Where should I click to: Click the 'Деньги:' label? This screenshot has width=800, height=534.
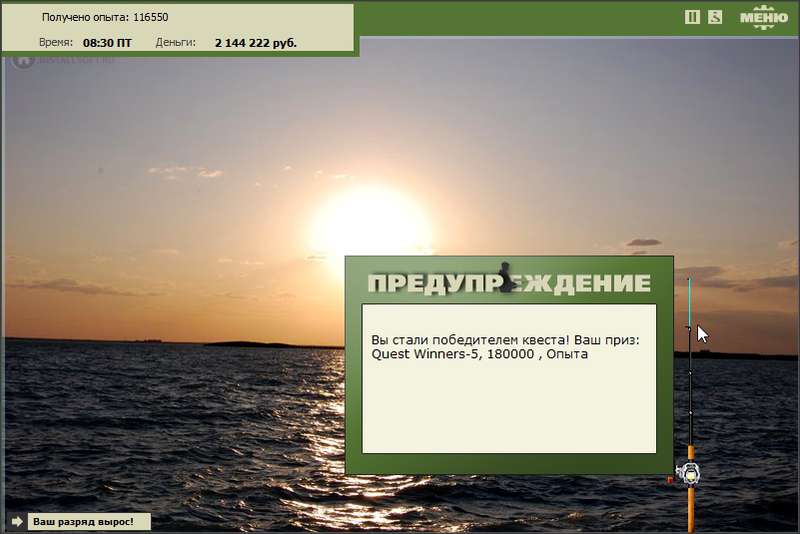point(176,42)
